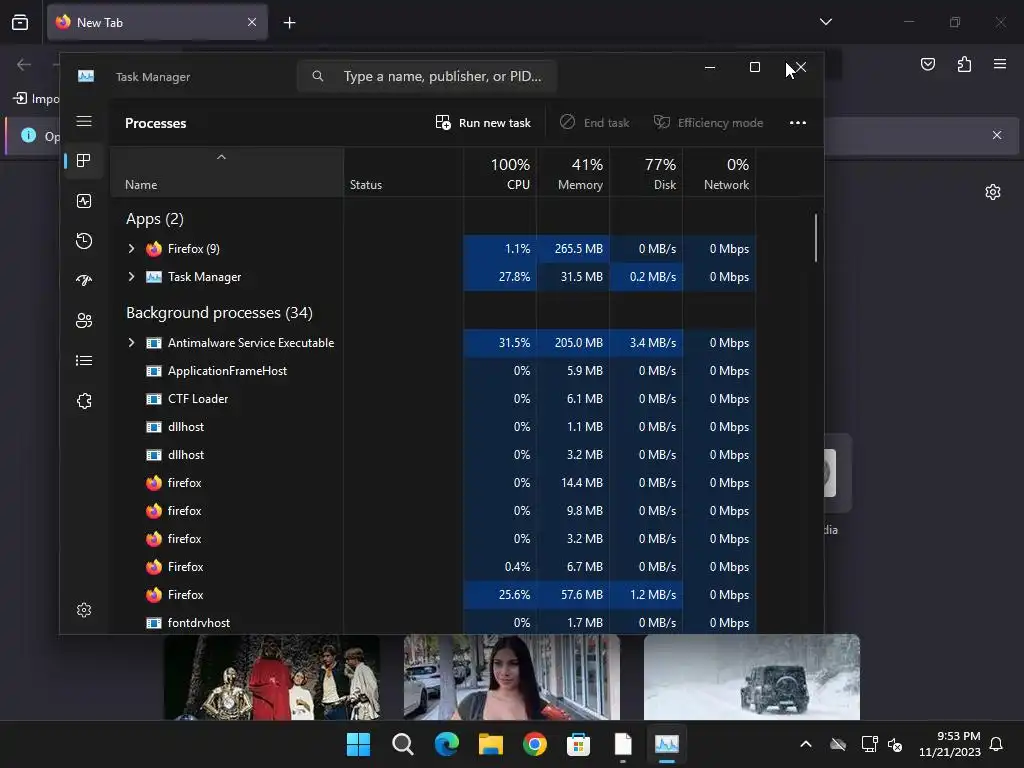
Task: Open the Details sidebar icon
Action: (84, 360)
